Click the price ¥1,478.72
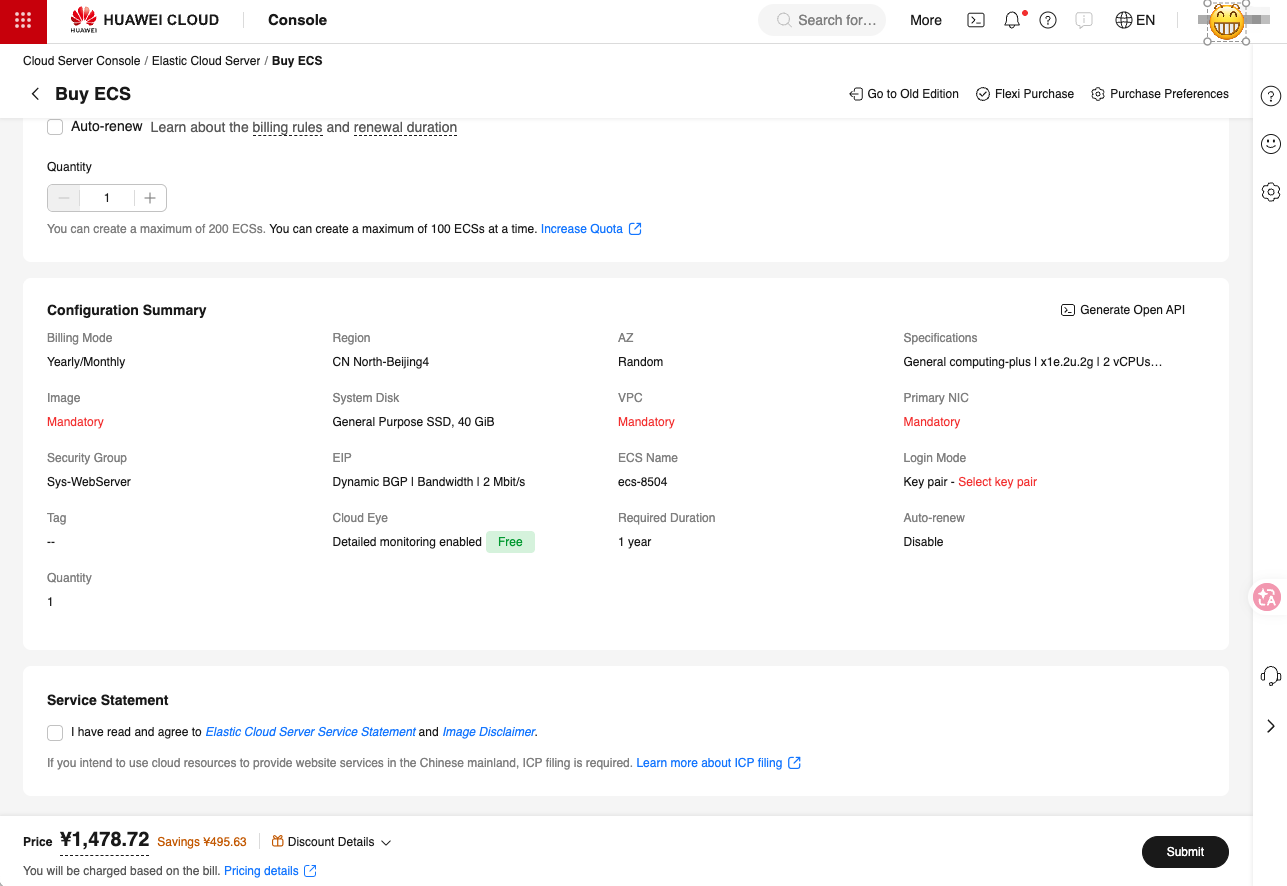The width and height of the screenshot is (1287, 886). tap(104, 840)
